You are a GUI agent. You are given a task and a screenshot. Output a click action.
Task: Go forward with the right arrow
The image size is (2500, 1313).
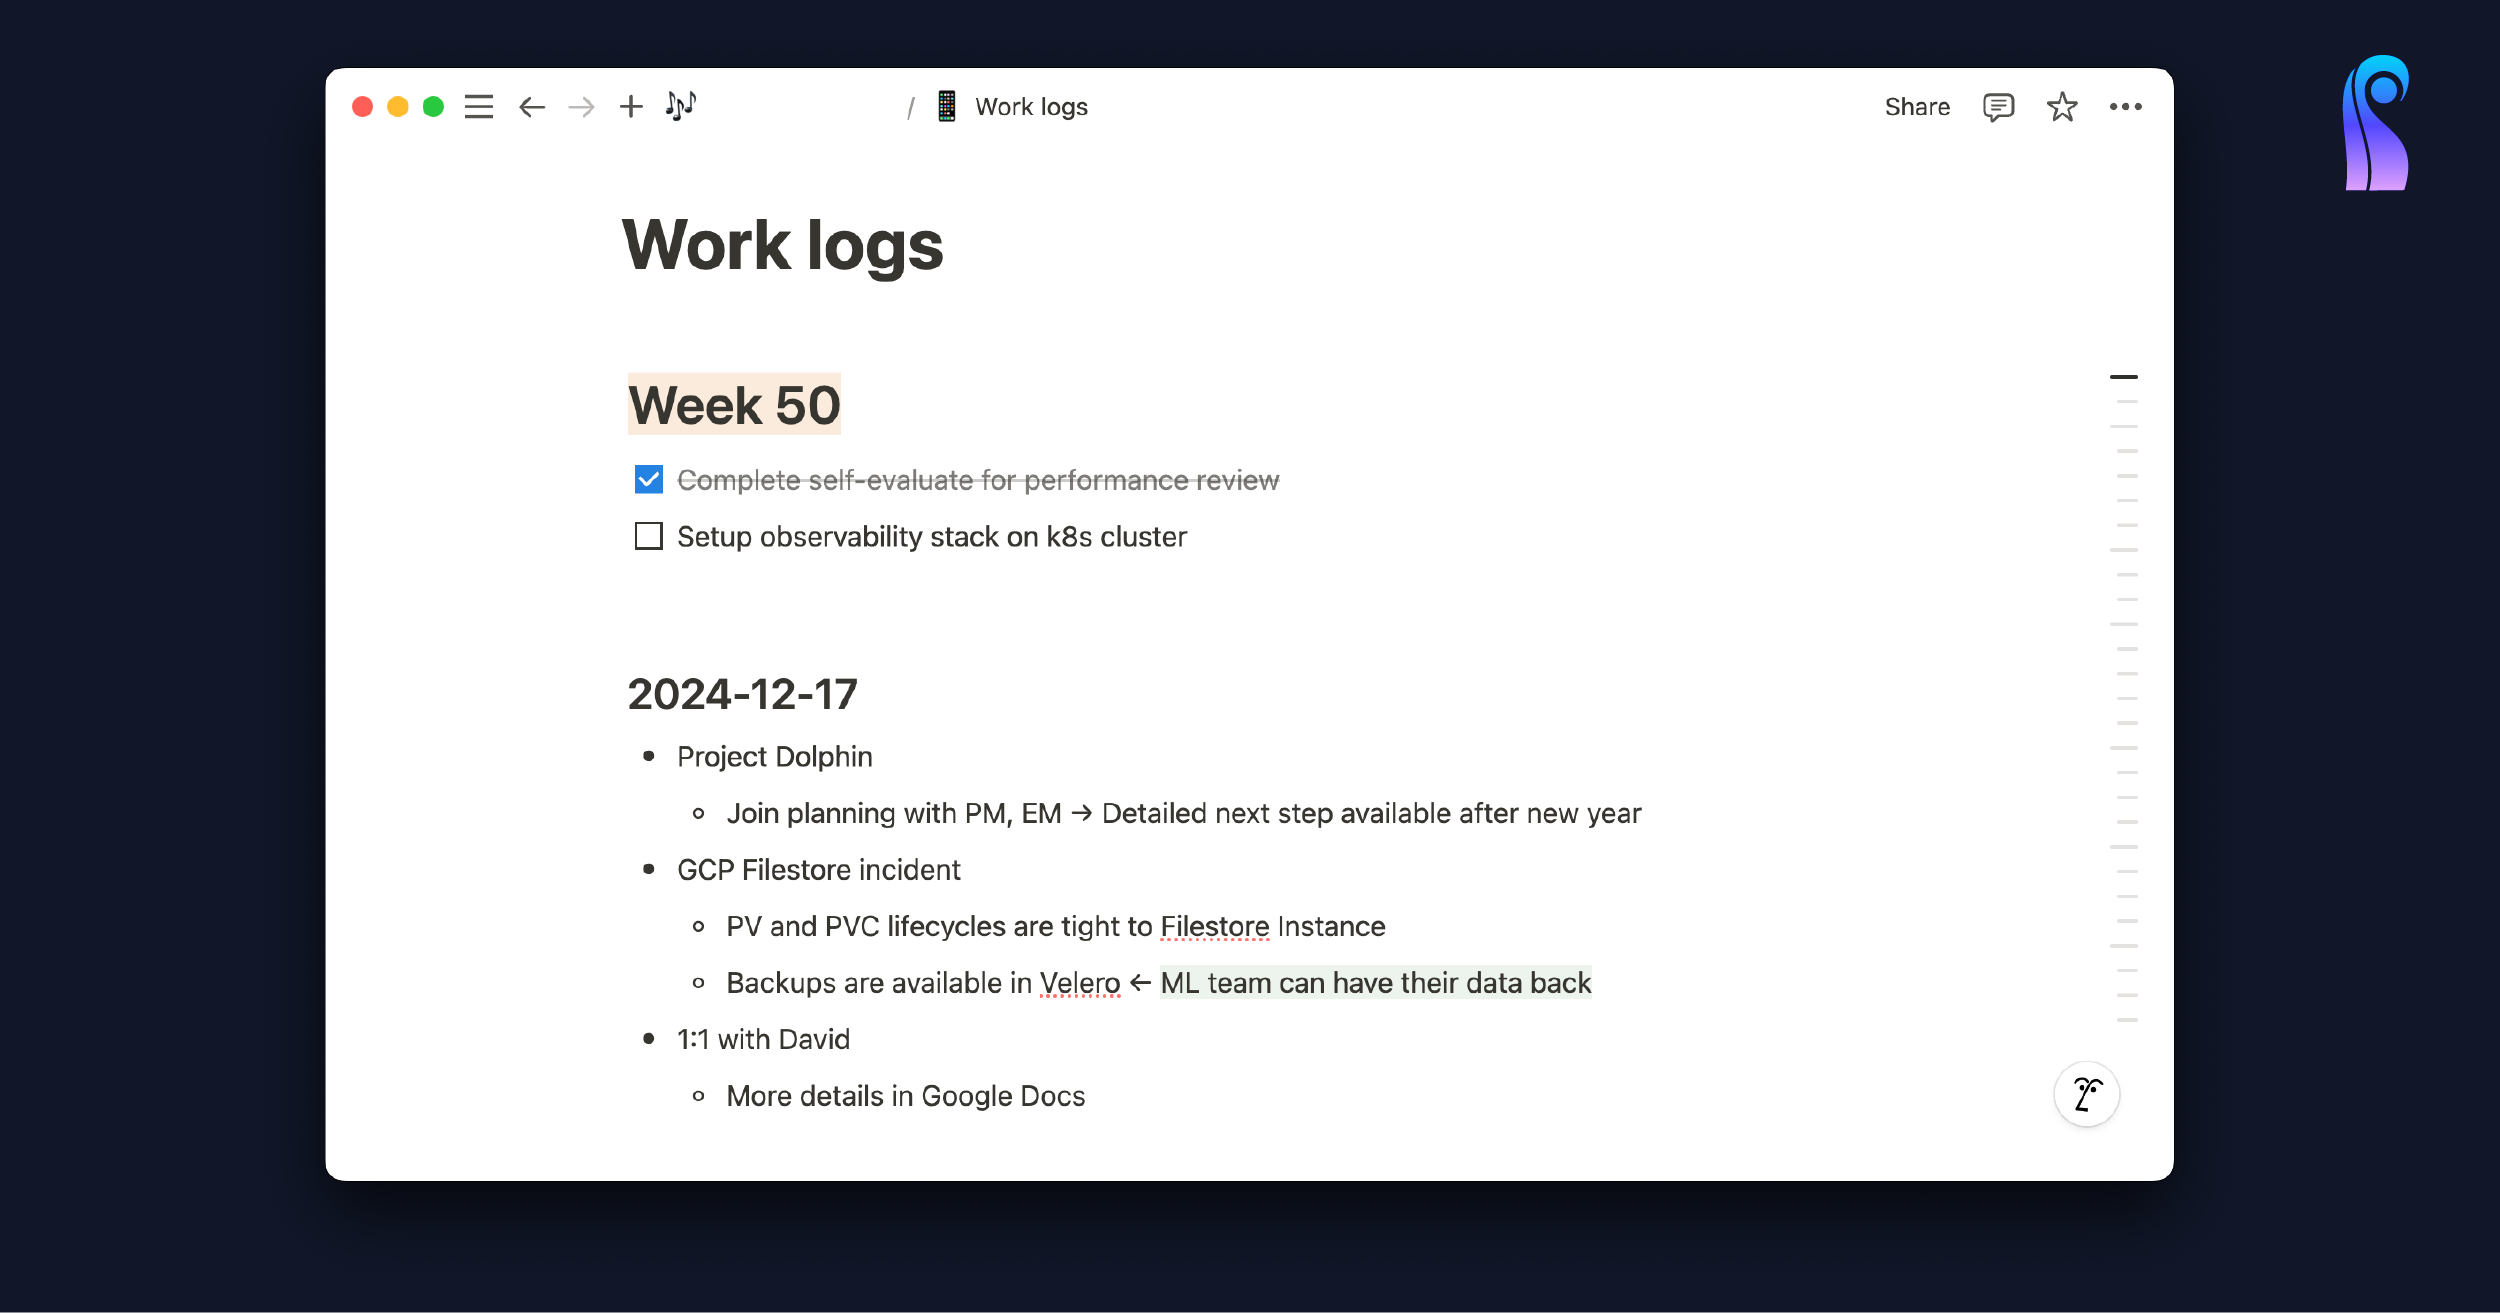coord(581,107)
